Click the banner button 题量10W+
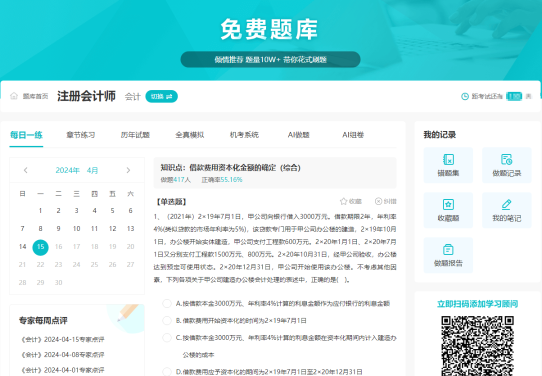 [x=270, y=59]
